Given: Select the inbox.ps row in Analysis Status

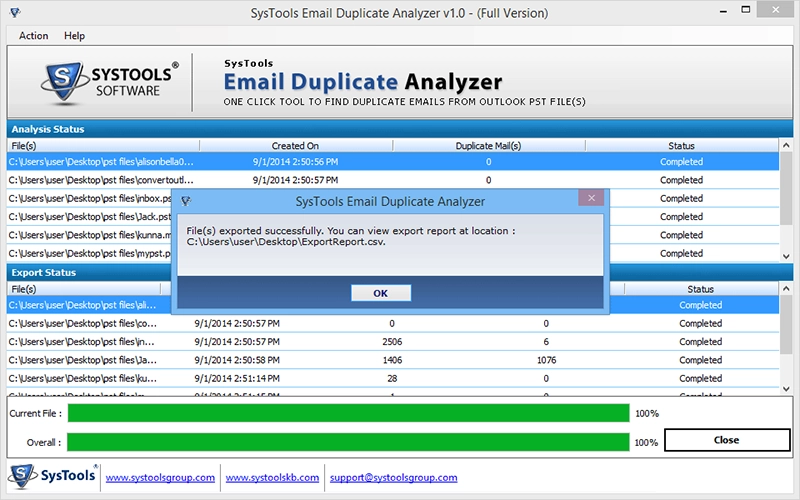Looking at the screenshot, I should [89, 198].
